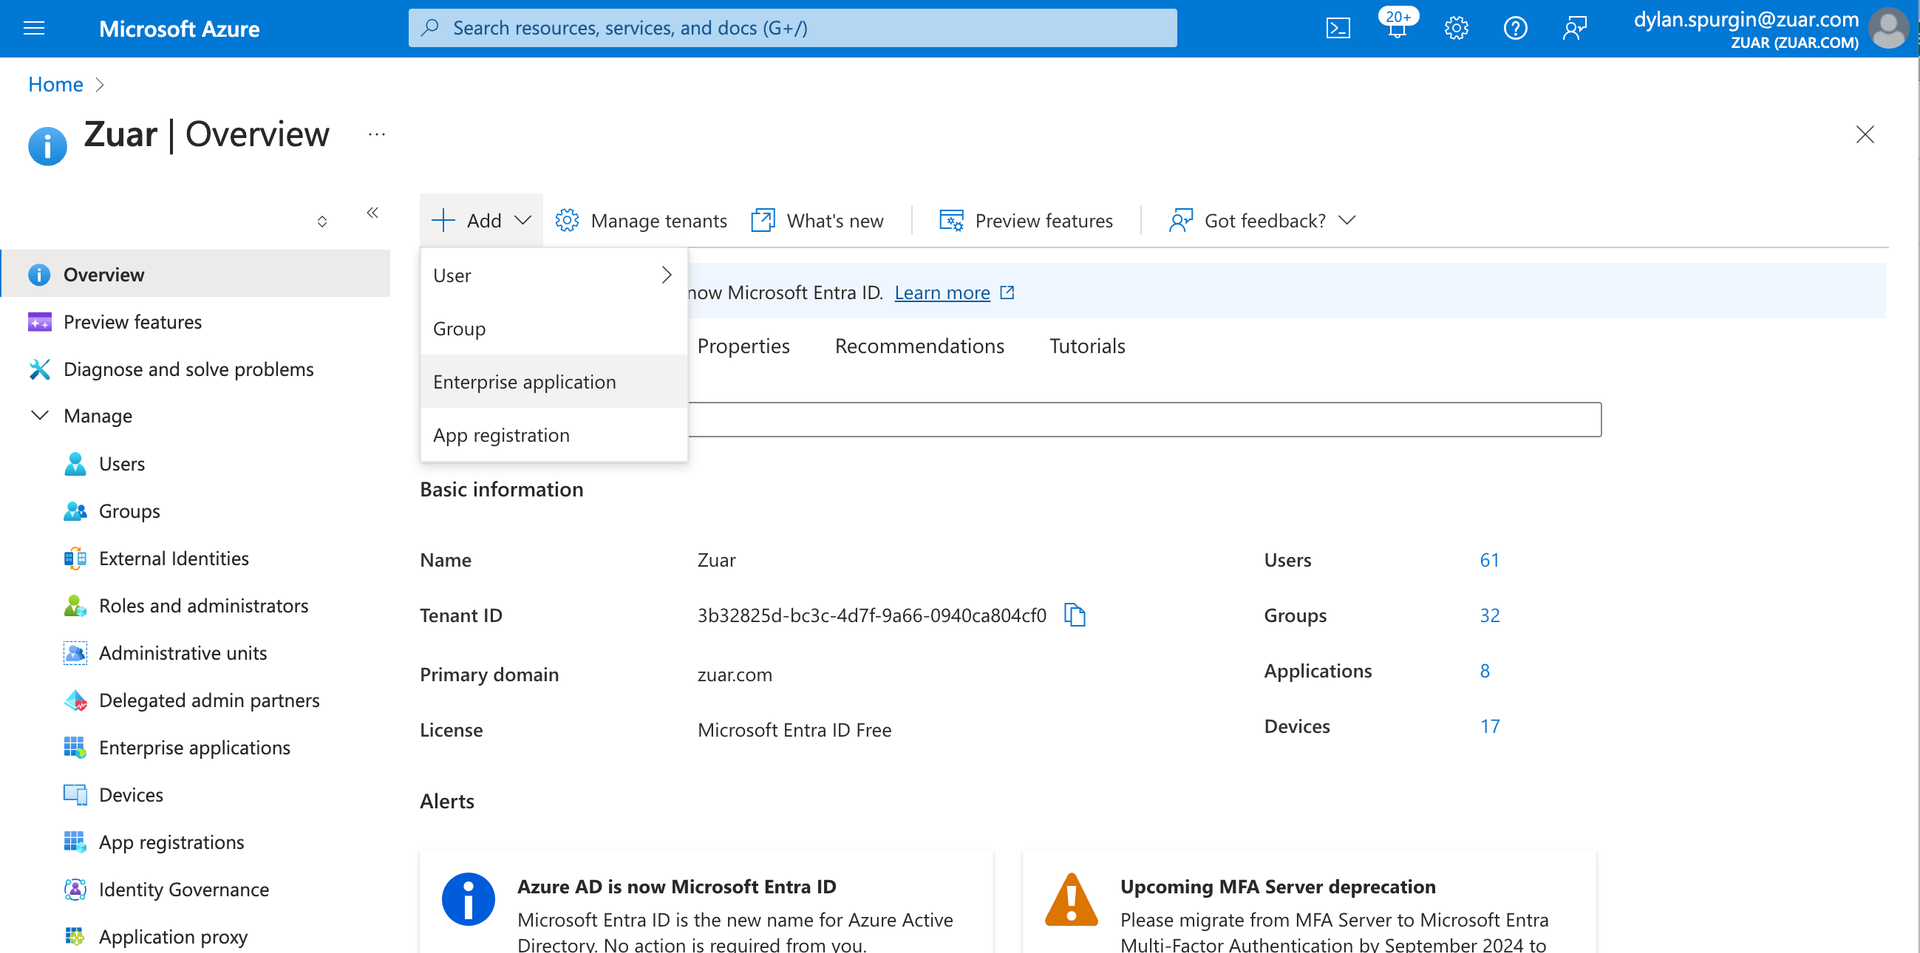Open the Upcoming MFA Server deprecation alert
Viewport: 1920px width, 953px height.
1309,902
